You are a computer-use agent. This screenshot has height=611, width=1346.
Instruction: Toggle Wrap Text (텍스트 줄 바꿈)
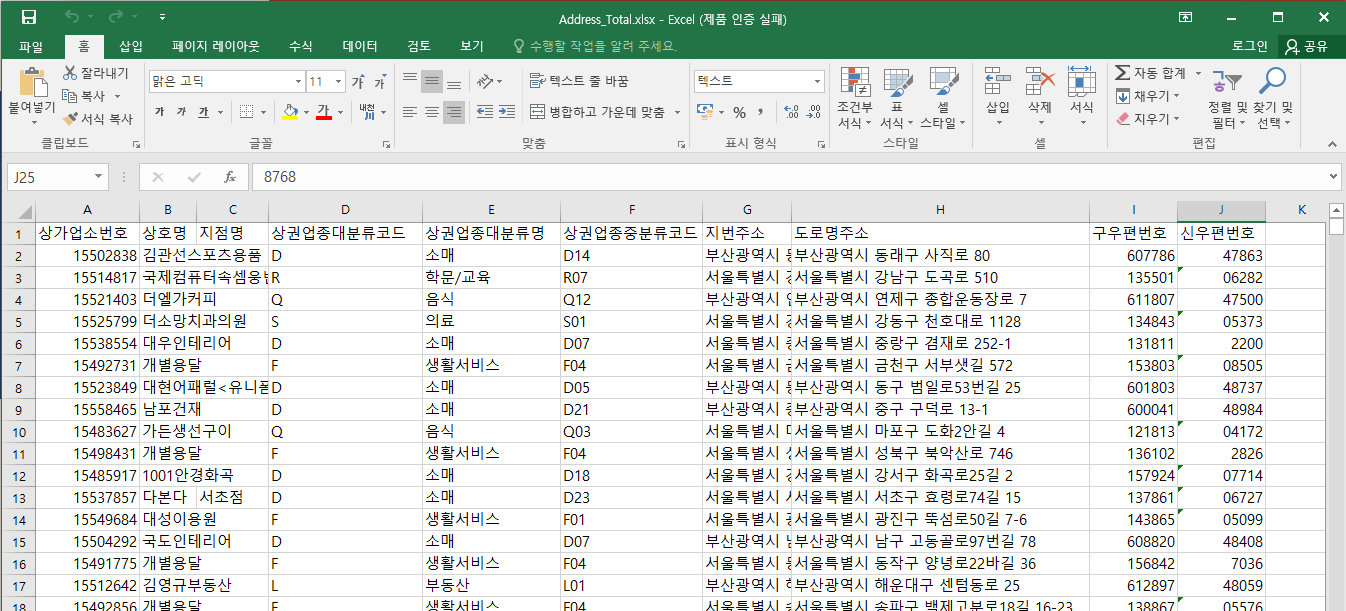pos(579,81)
